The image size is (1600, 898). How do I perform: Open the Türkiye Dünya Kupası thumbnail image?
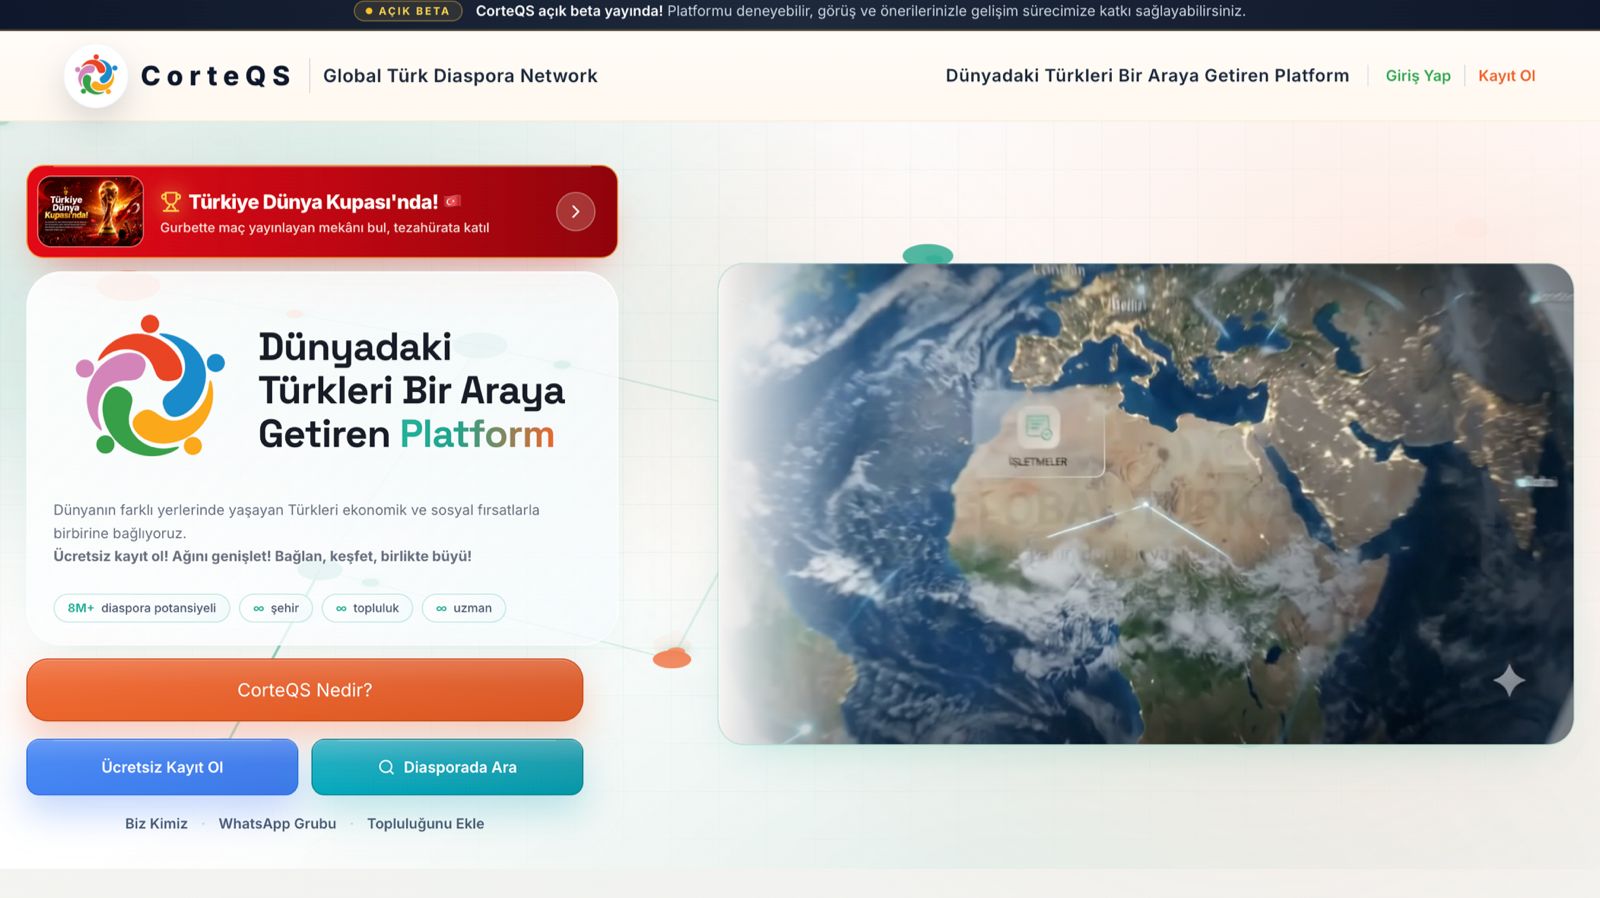tap(90, 211)
